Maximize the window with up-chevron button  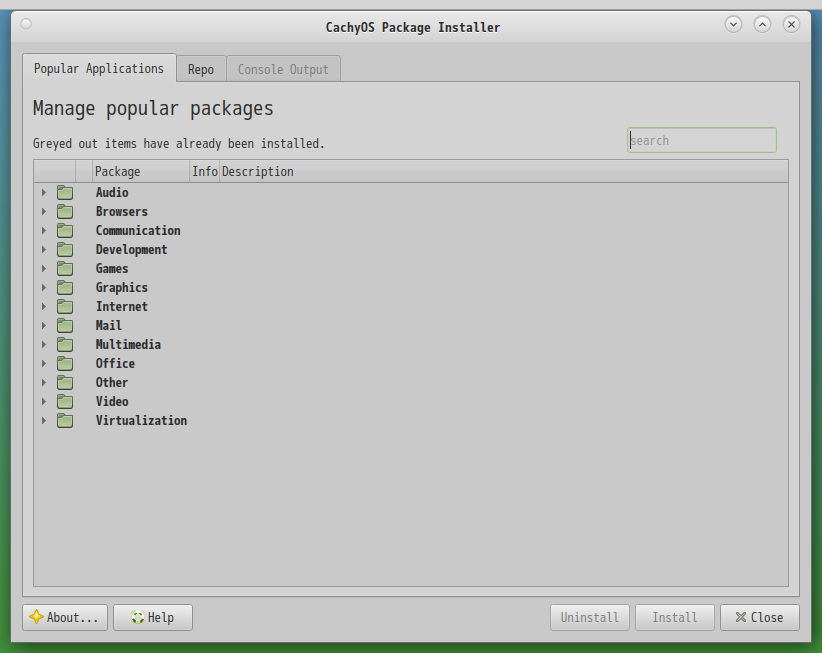(x=762, y=24)
